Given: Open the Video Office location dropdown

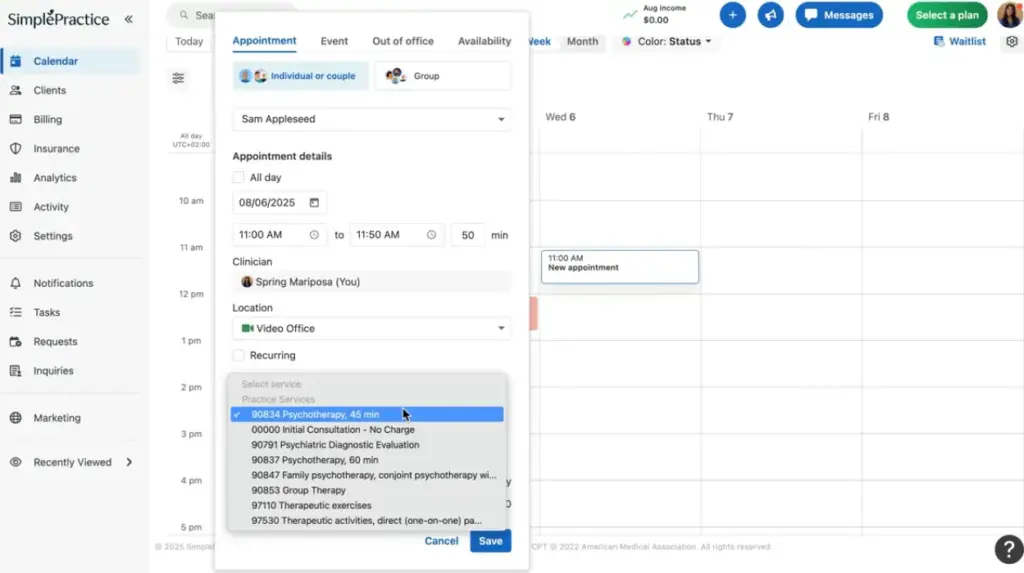Looking at the screenshot, I should pos(372,328).
